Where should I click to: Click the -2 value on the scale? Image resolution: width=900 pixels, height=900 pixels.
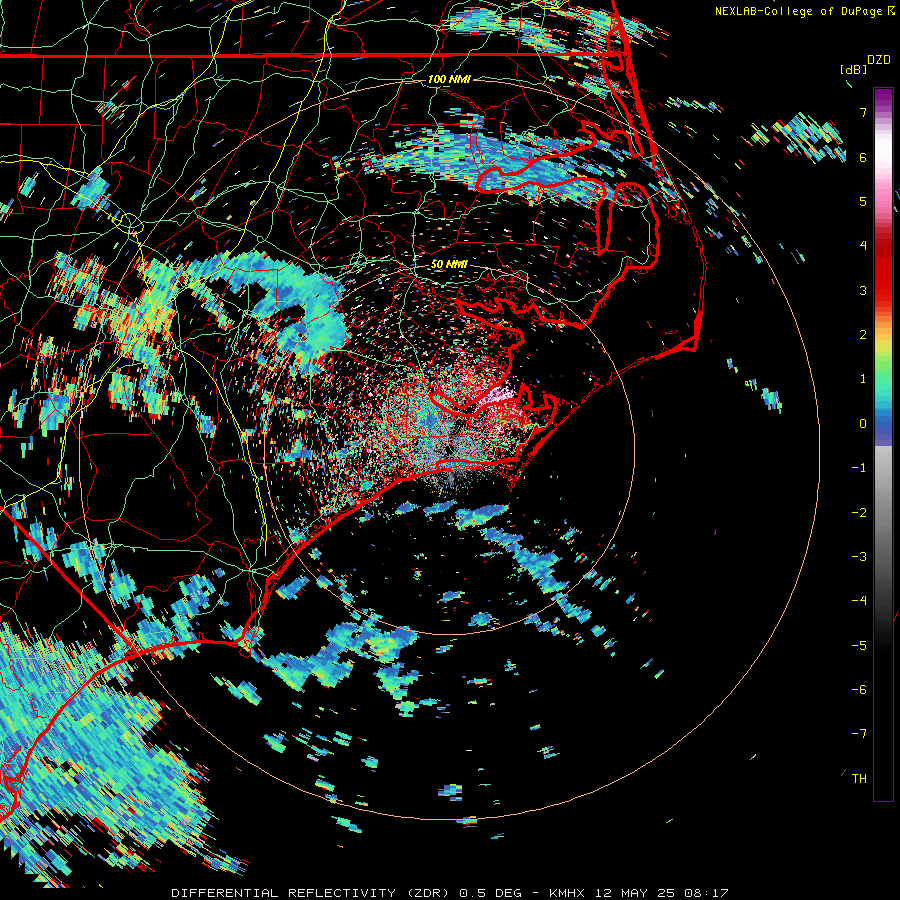[x=859, y=513]
